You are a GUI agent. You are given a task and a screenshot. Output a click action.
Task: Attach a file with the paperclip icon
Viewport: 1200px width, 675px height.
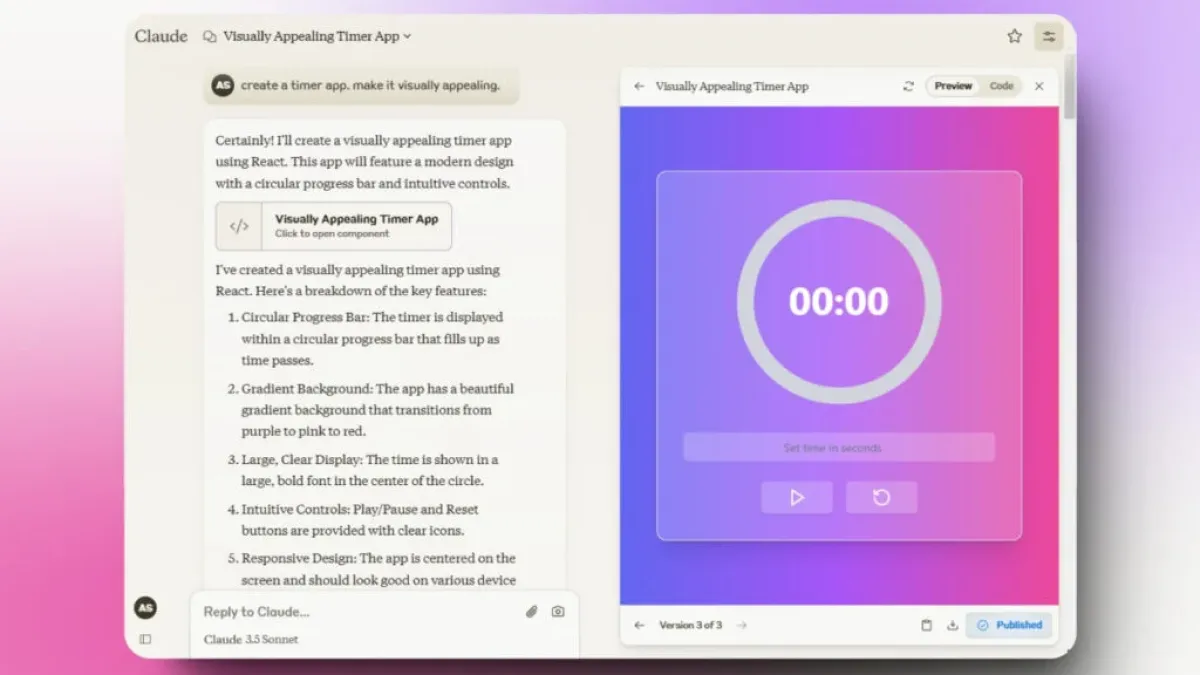(532, 611)
